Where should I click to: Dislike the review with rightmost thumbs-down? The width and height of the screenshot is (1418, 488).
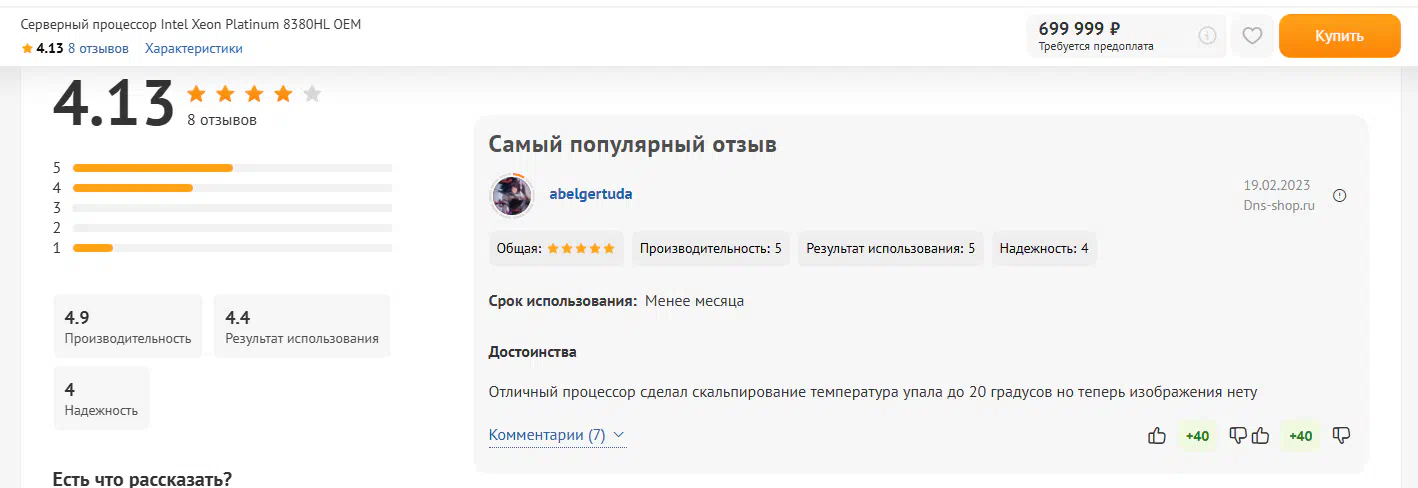tap(1342, 435)
